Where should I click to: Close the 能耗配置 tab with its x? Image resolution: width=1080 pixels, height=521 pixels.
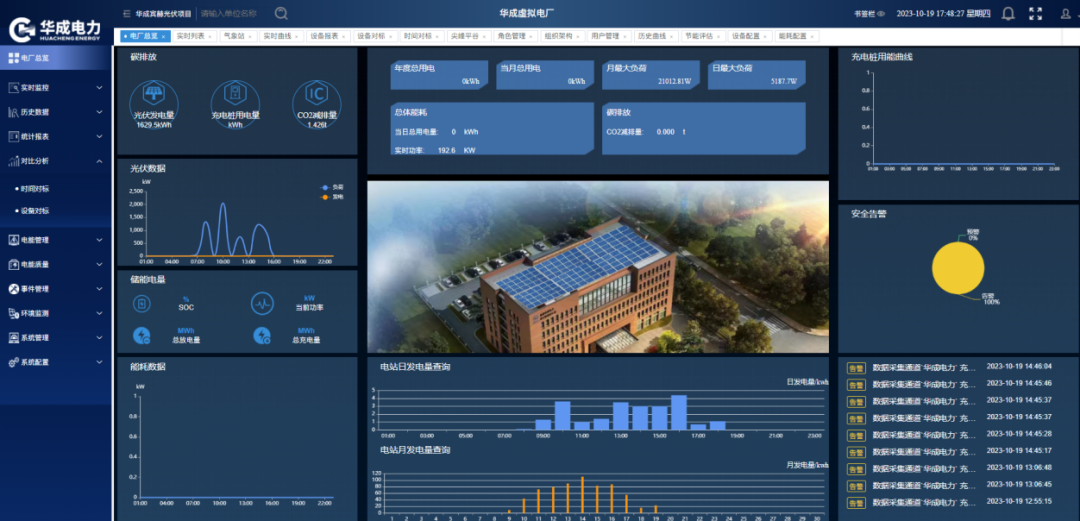[x=812, y=37]
